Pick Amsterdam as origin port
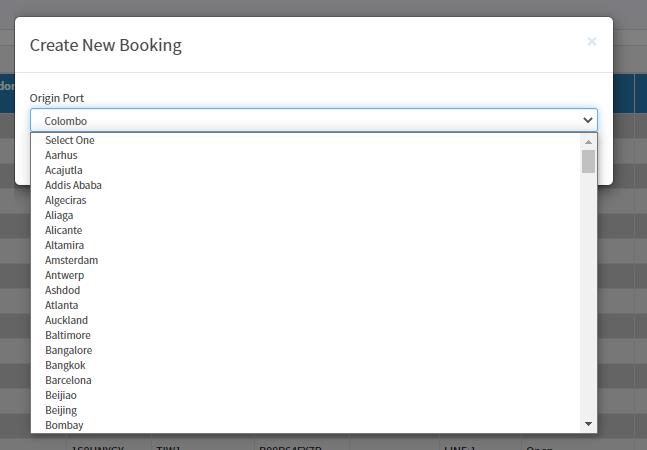This screenshot has height=450, width=647. 306,260
